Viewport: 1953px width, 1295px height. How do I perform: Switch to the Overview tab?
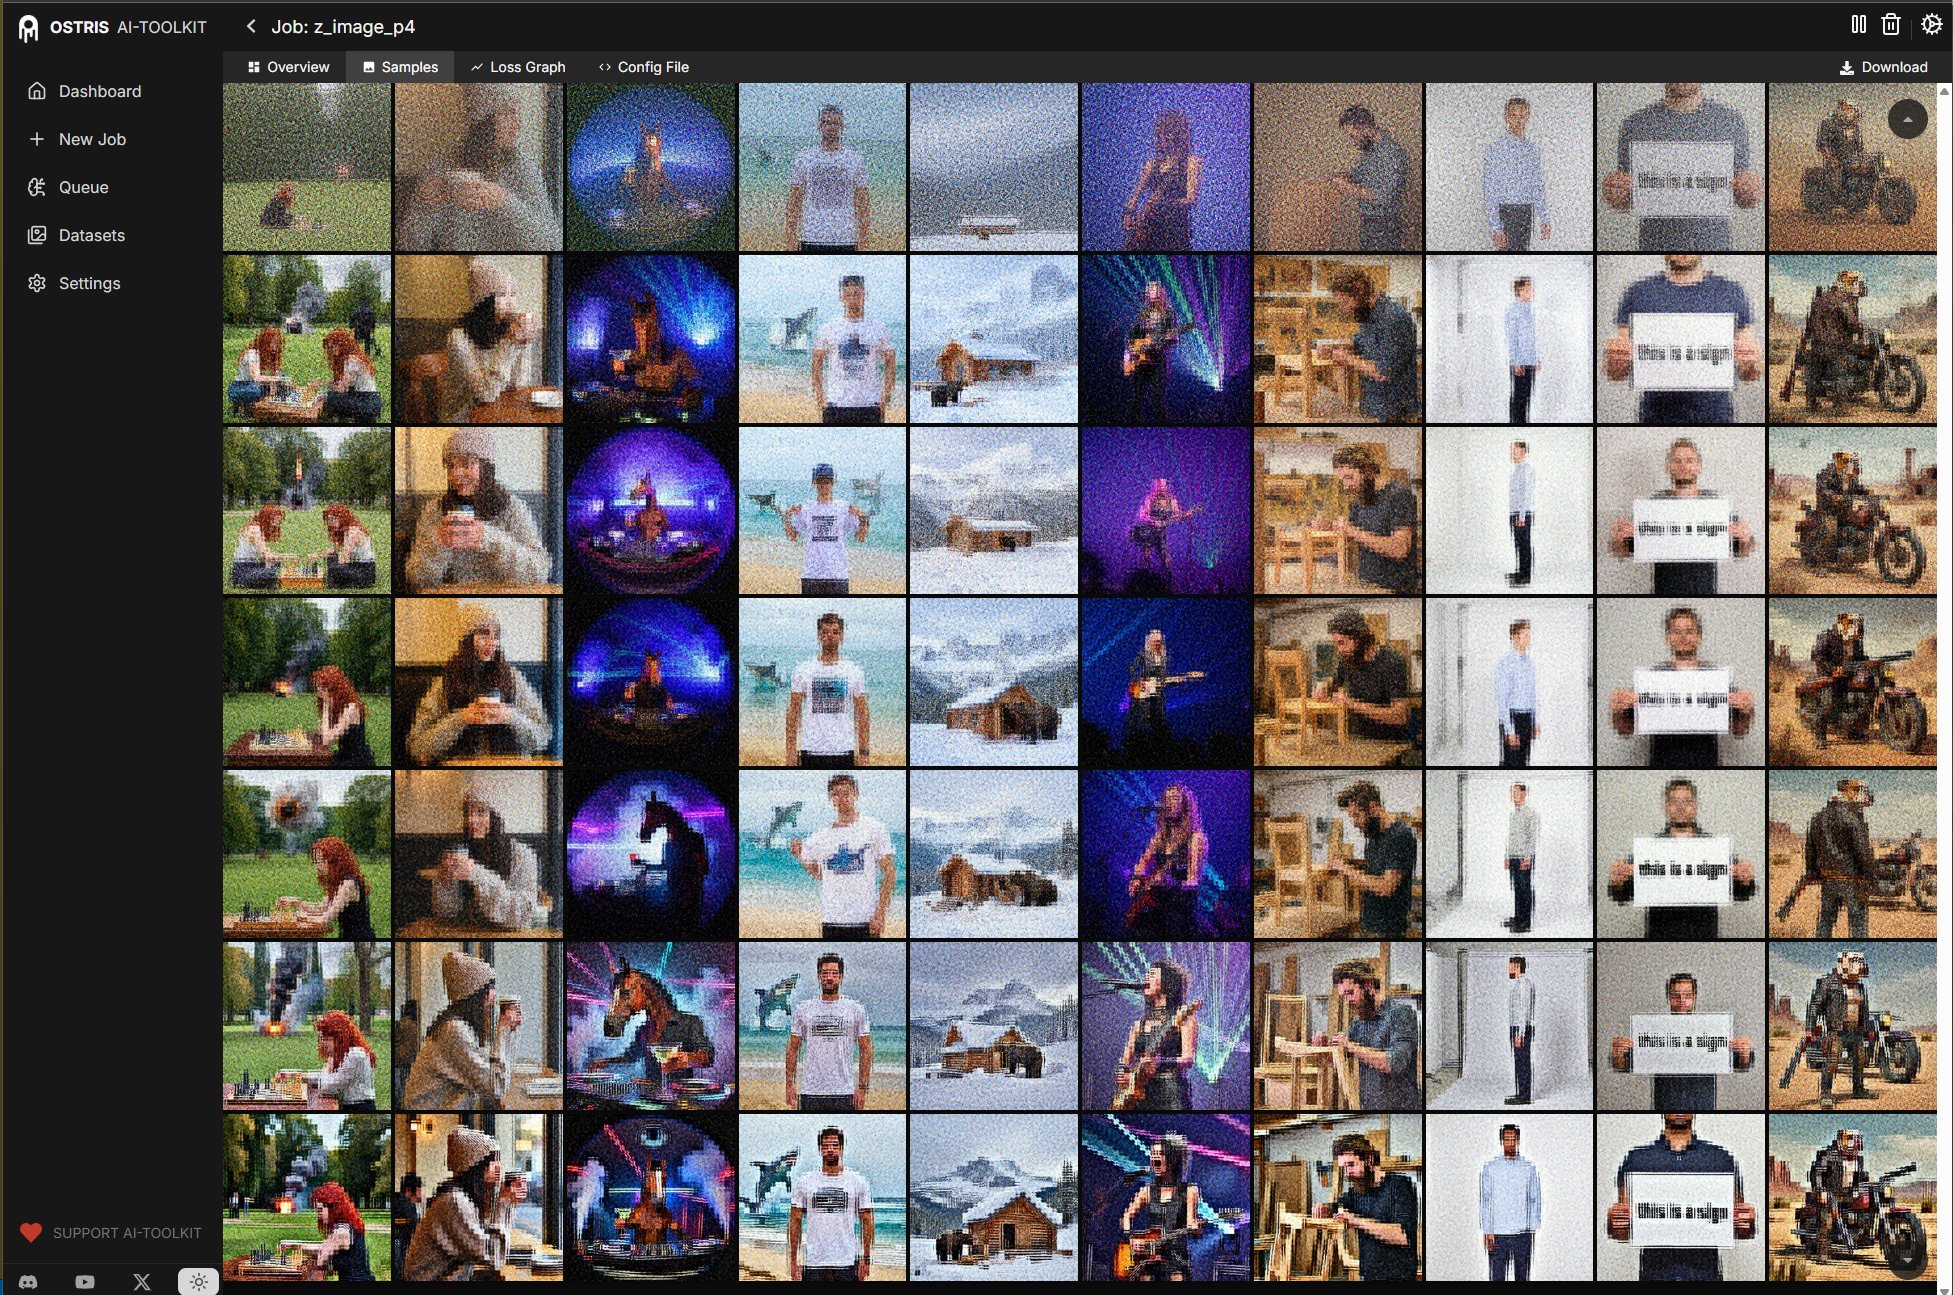(x=288, y=67)
